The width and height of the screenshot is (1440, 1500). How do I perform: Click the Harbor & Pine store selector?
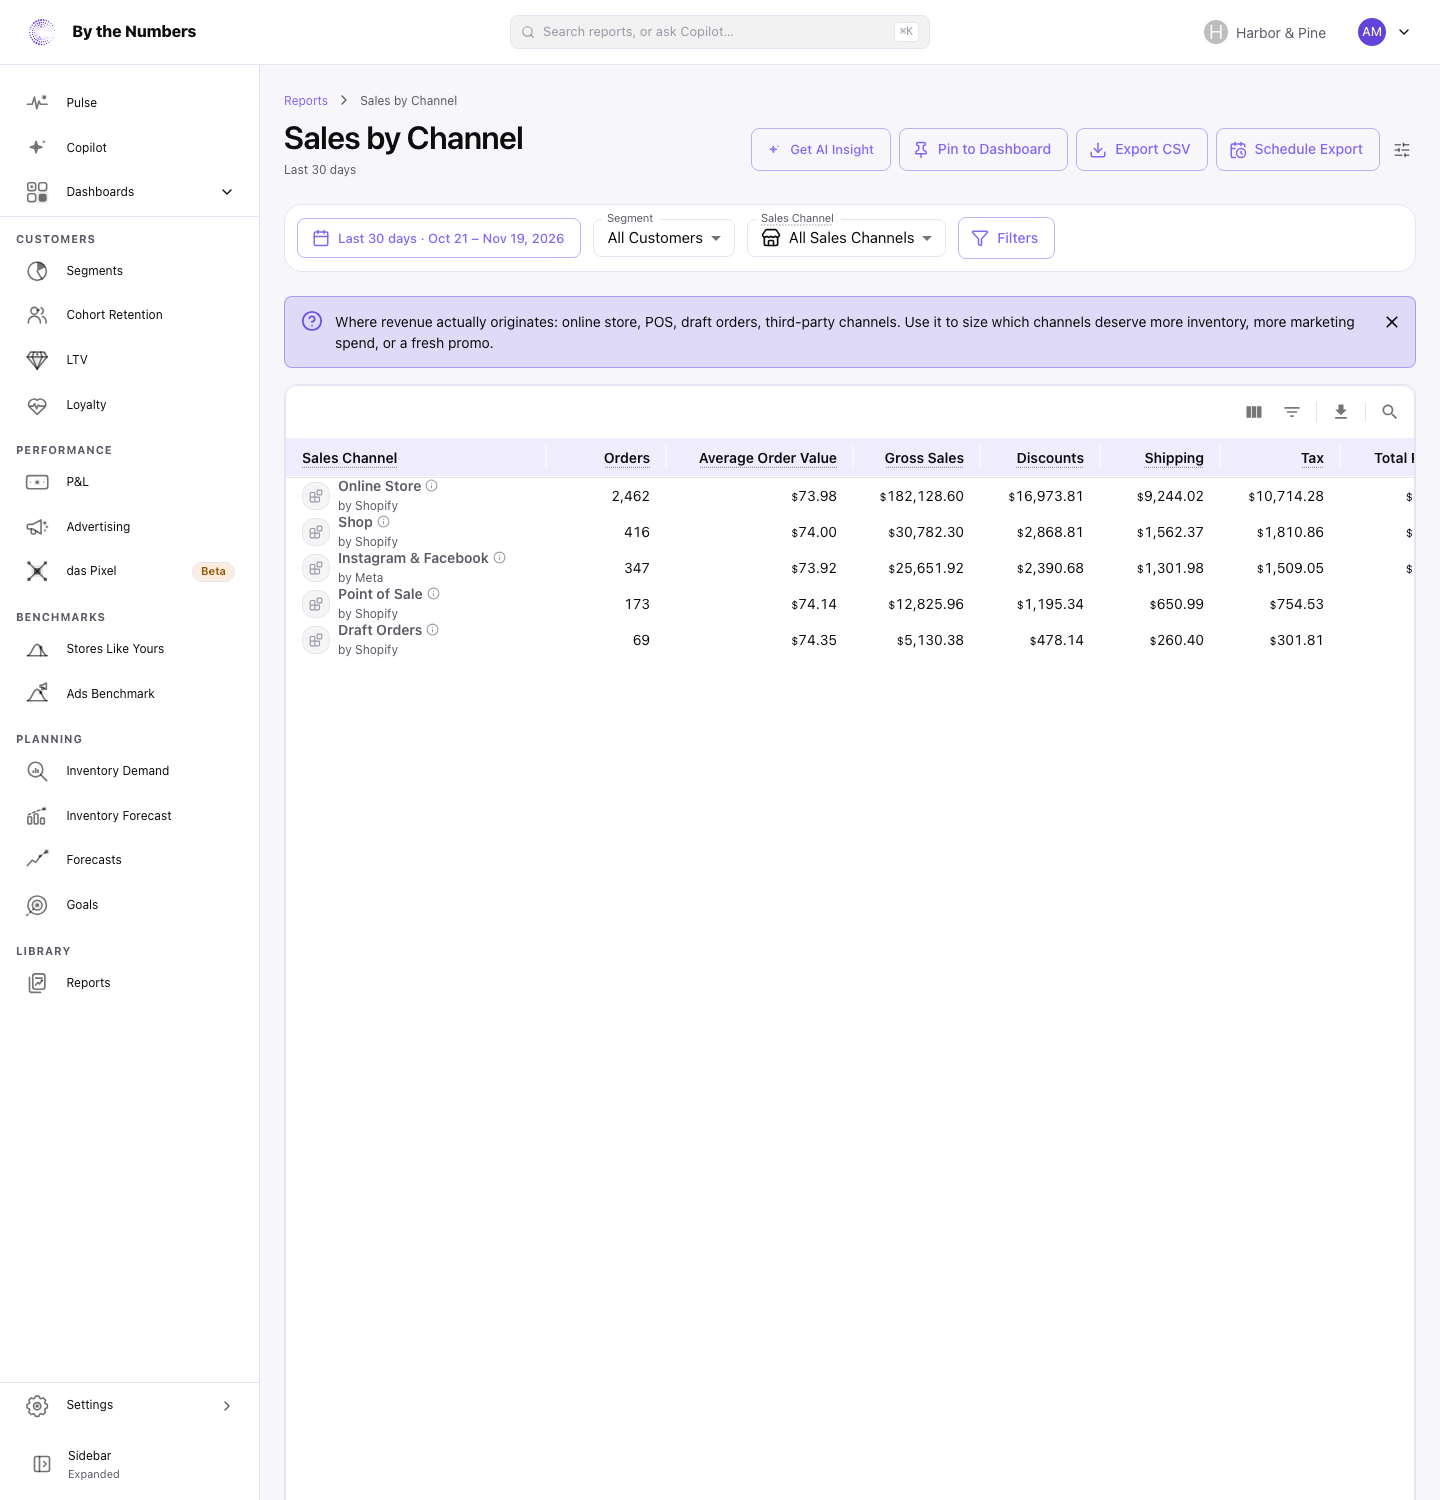pos(1265,32)
